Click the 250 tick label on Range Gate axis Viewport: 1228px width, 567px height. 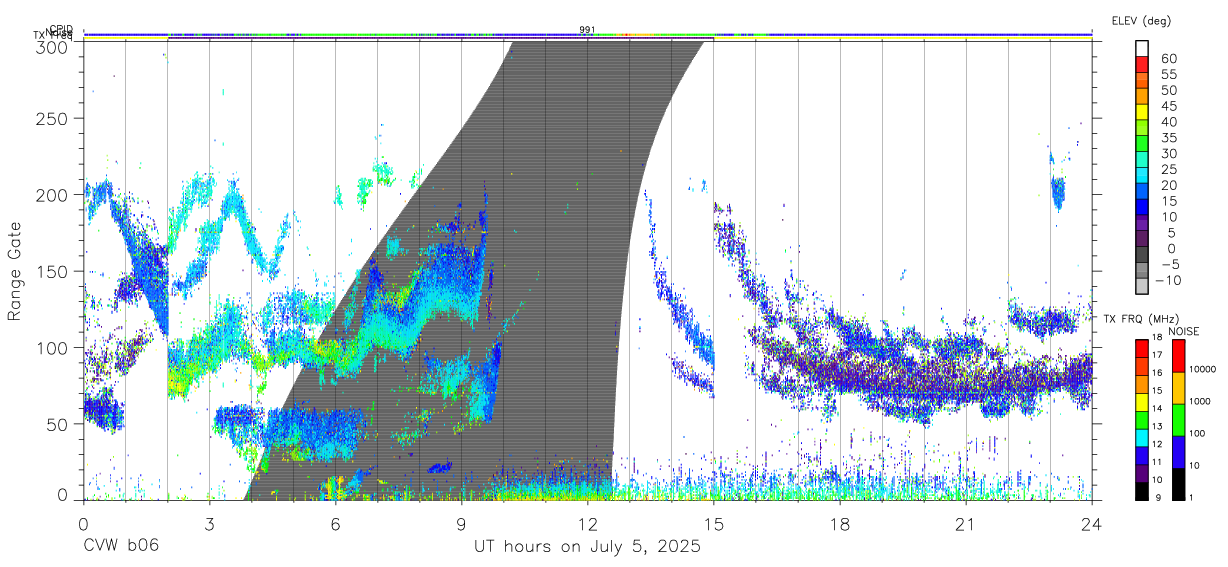pos(52,119)
